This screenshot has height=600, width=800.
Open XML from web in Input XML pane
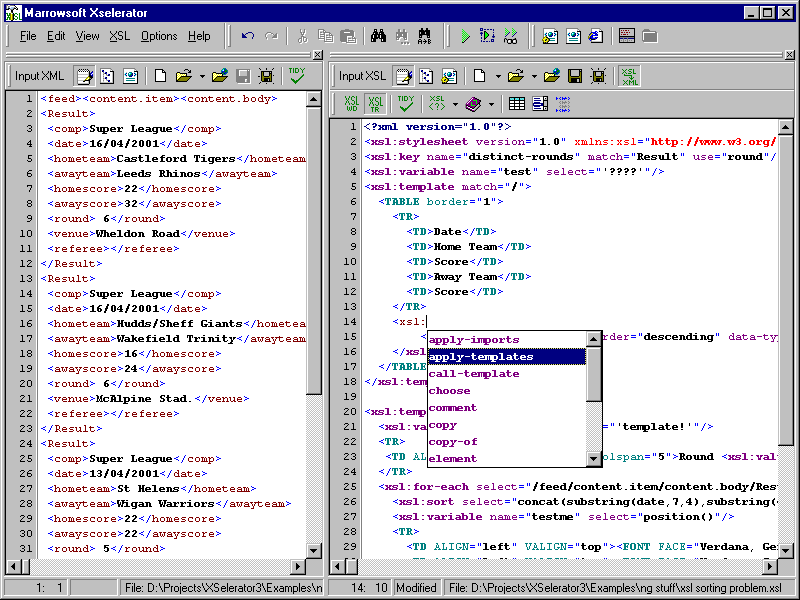click(x=219, y=77)
